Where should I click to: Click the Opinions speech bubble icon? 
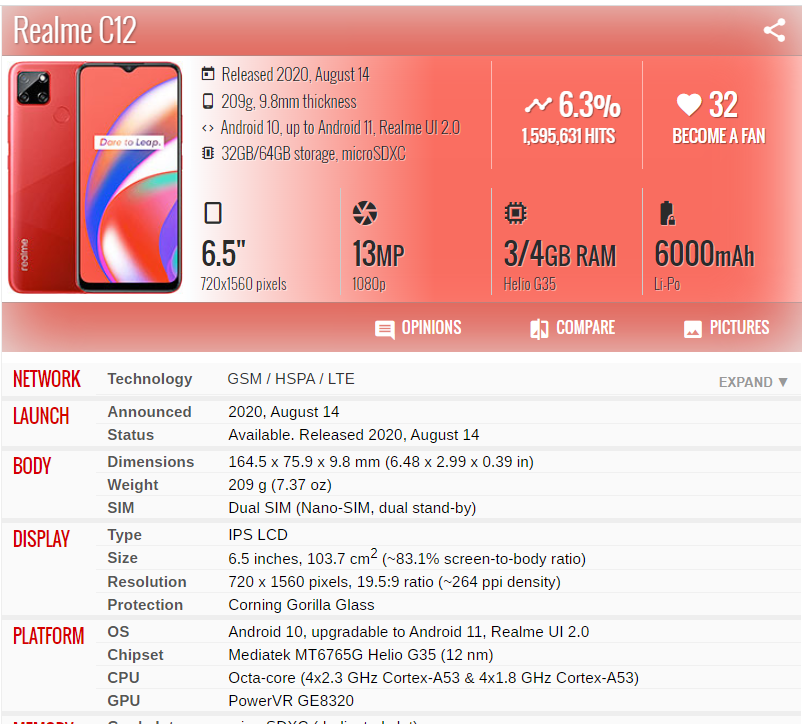[385, 329]
